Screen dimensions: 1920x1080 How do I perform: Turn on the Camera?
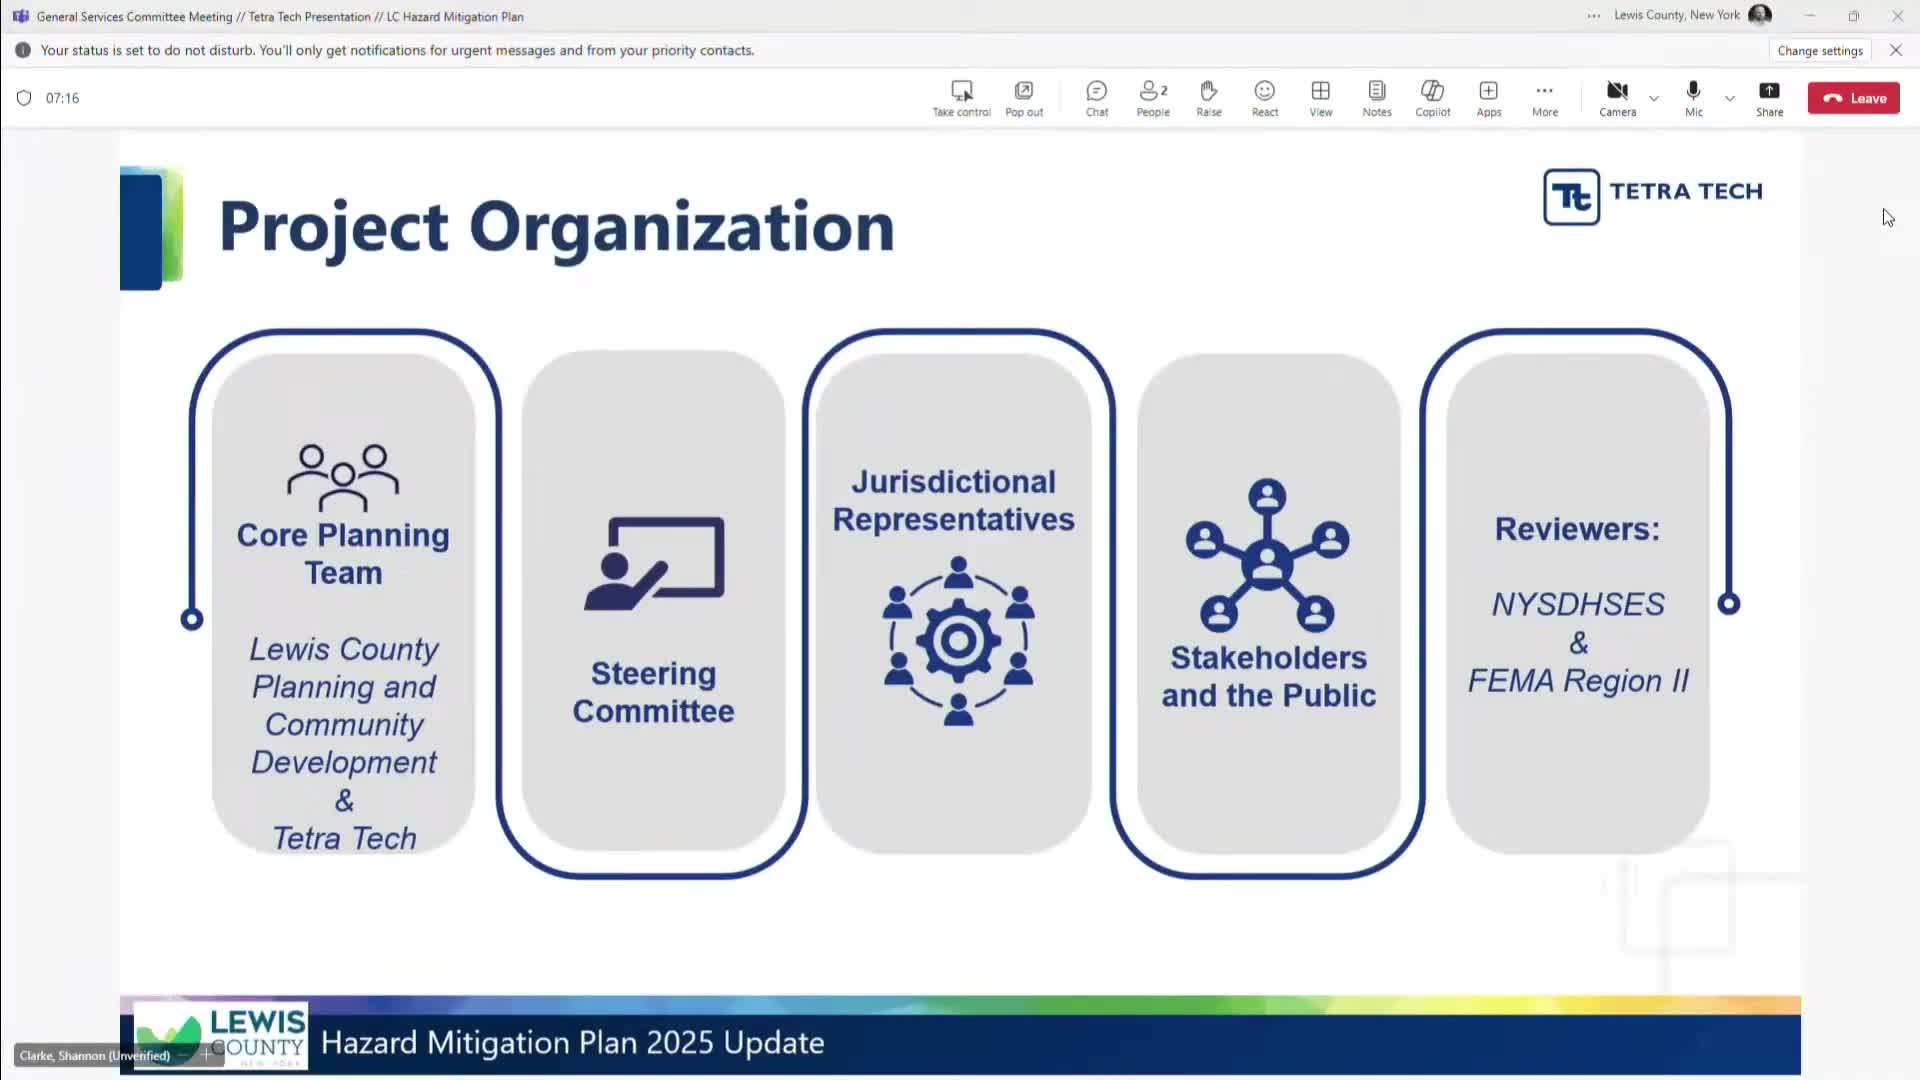[x=1617, y=98]
